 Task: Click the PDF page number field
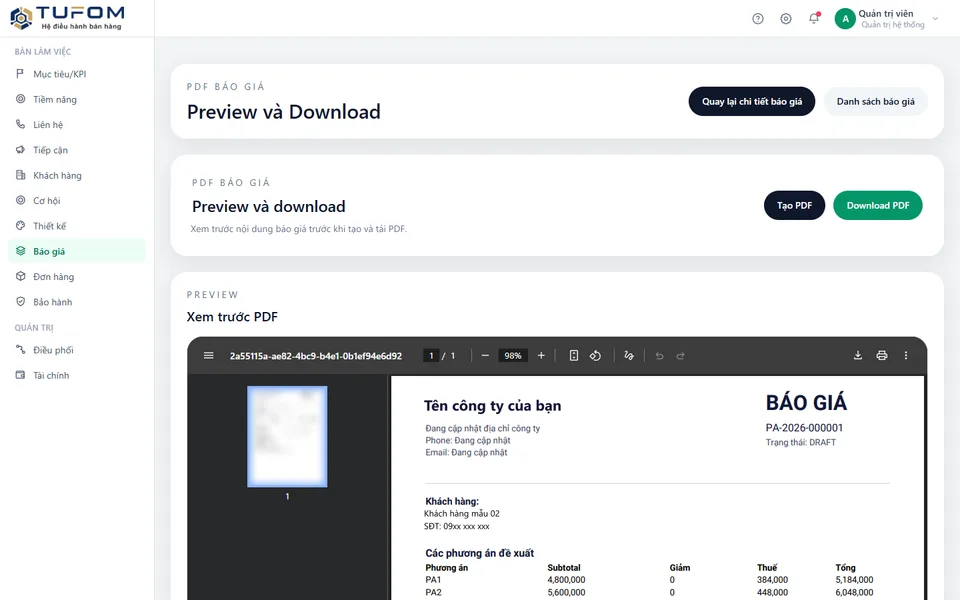431,356
